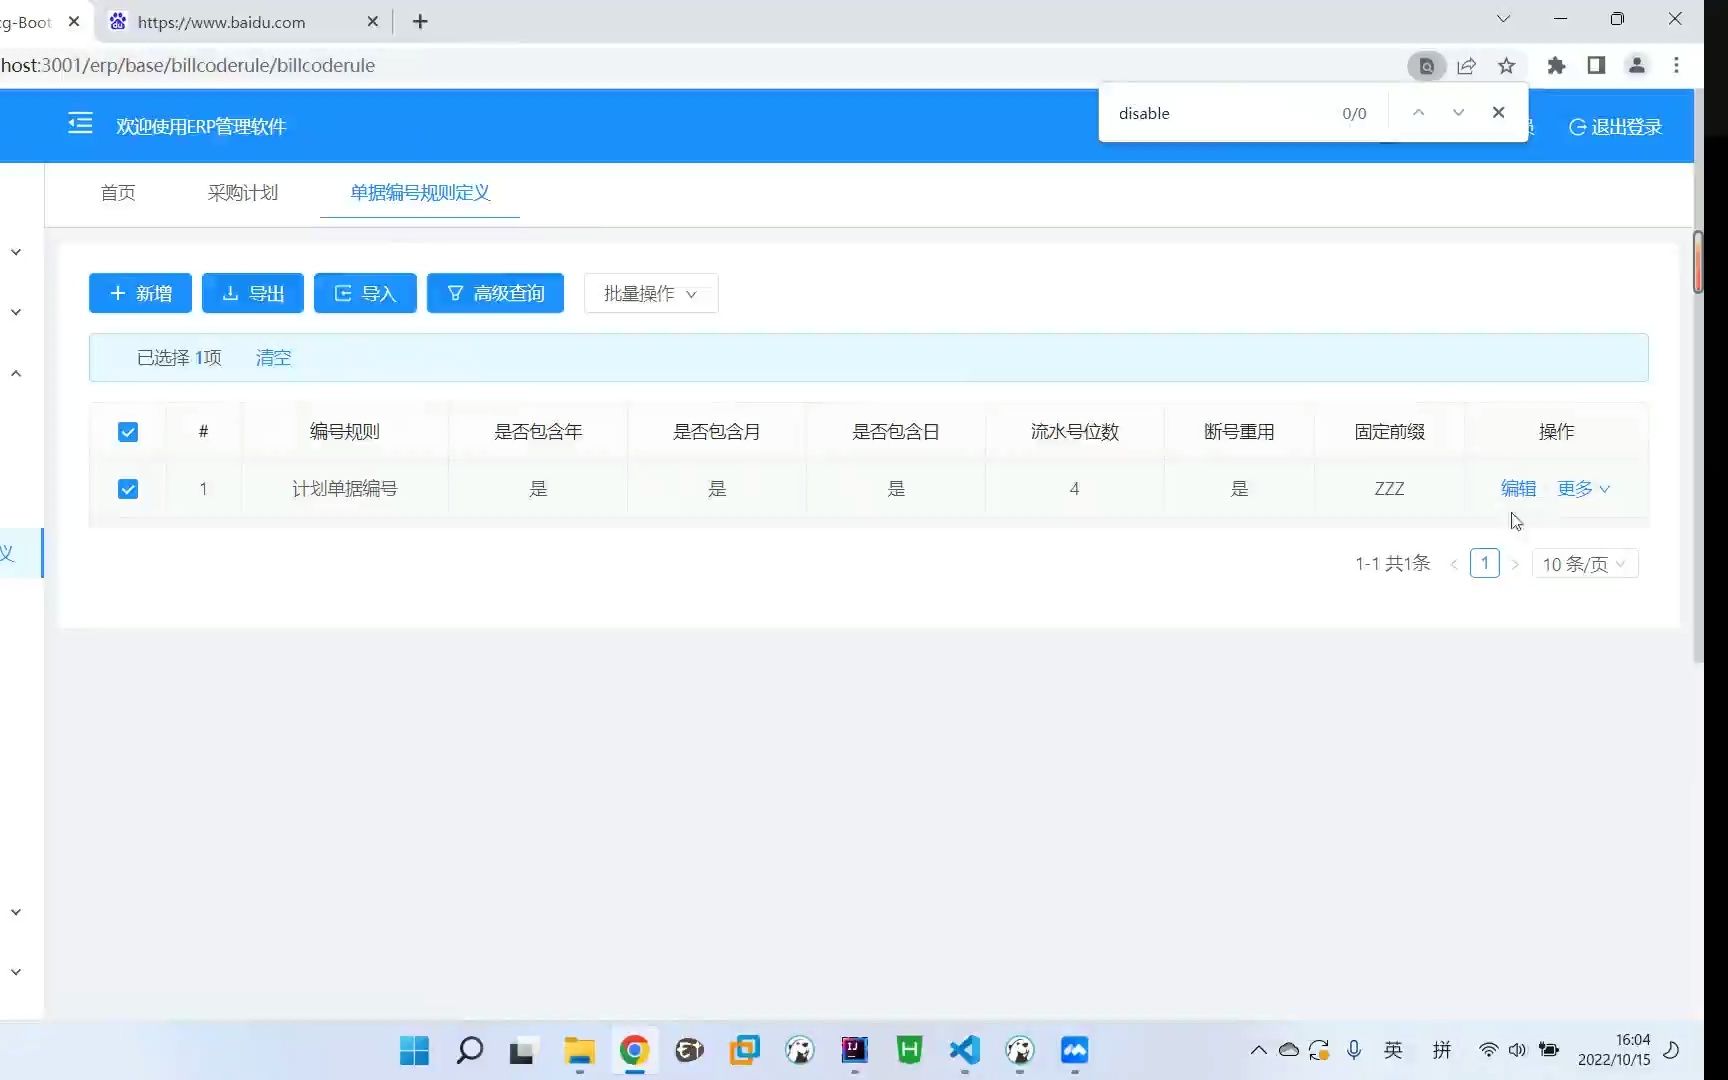Click the 流水号位数 column header
The width and height of the screenshot is (1728, 1080).
[1075, 431]
